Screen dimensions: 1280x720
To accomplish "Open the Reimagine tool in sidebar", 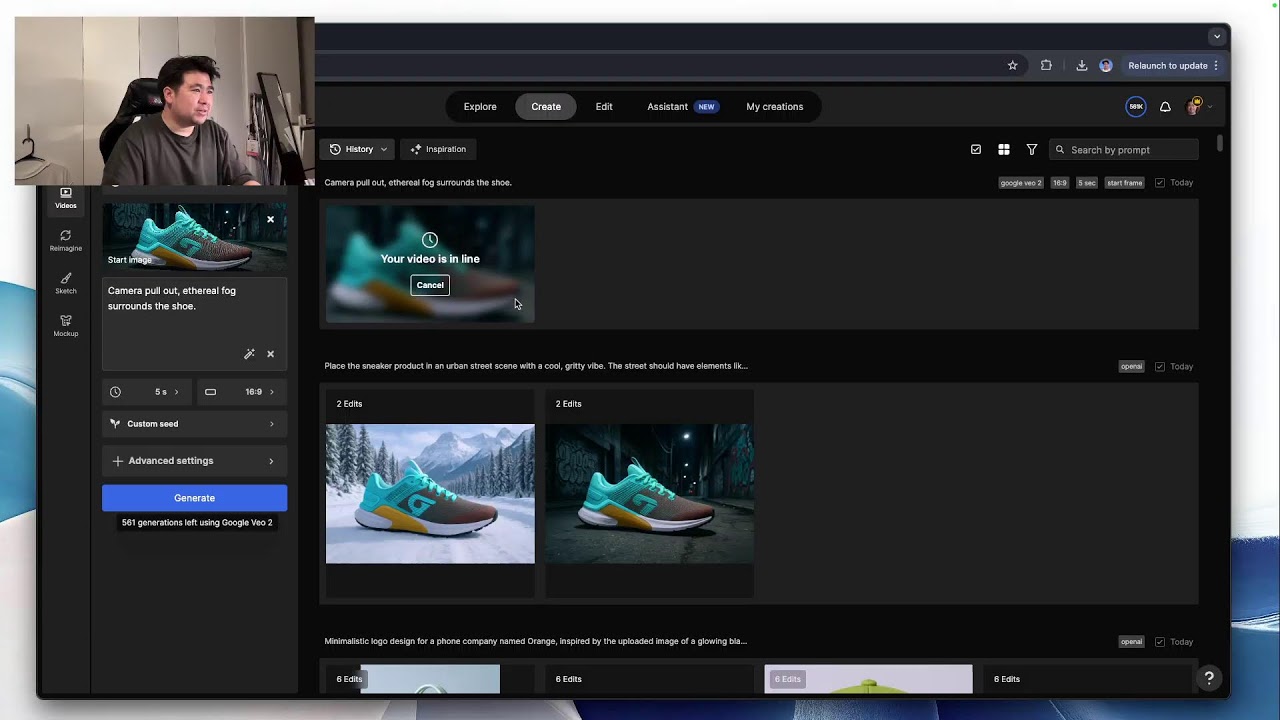I will click(66, 241).
